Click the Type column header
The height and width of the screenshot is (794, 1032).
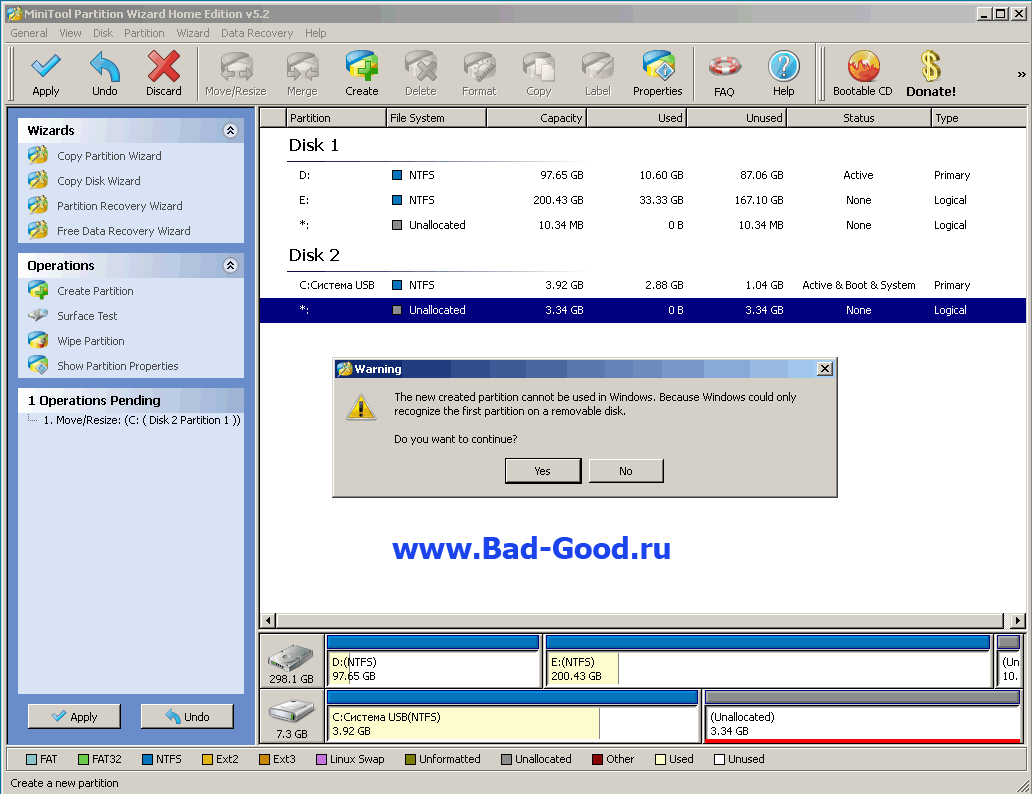tap(979, 118)
